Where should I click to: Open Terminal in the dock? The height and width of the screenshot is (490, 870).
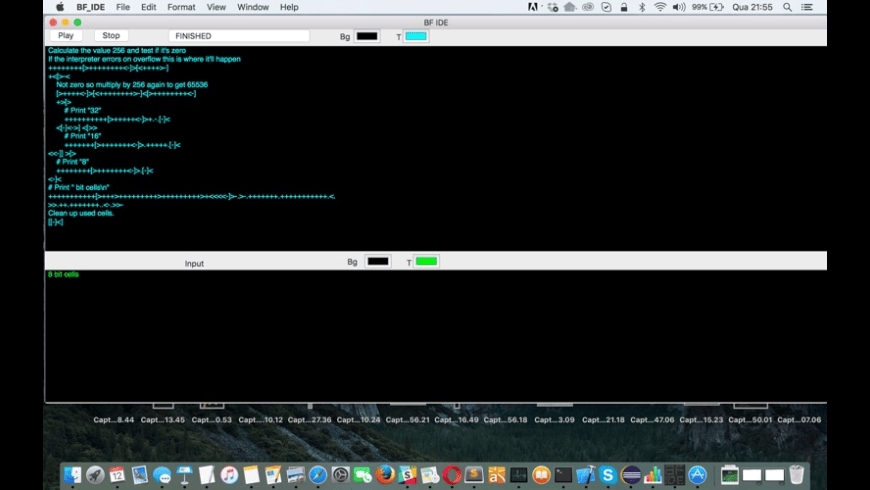coord(563,475)
